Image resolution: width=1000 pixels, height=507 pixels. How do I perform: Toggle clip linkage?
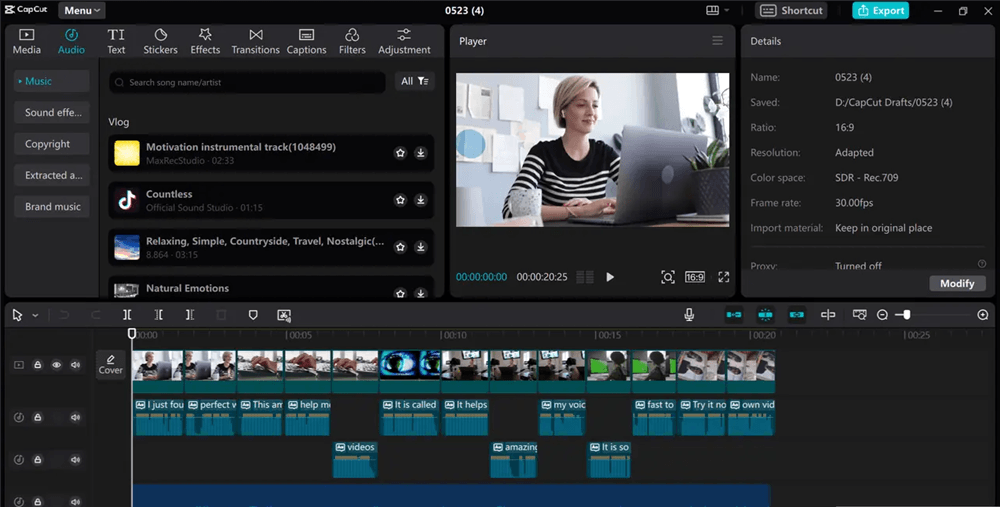tap(797, 314)
